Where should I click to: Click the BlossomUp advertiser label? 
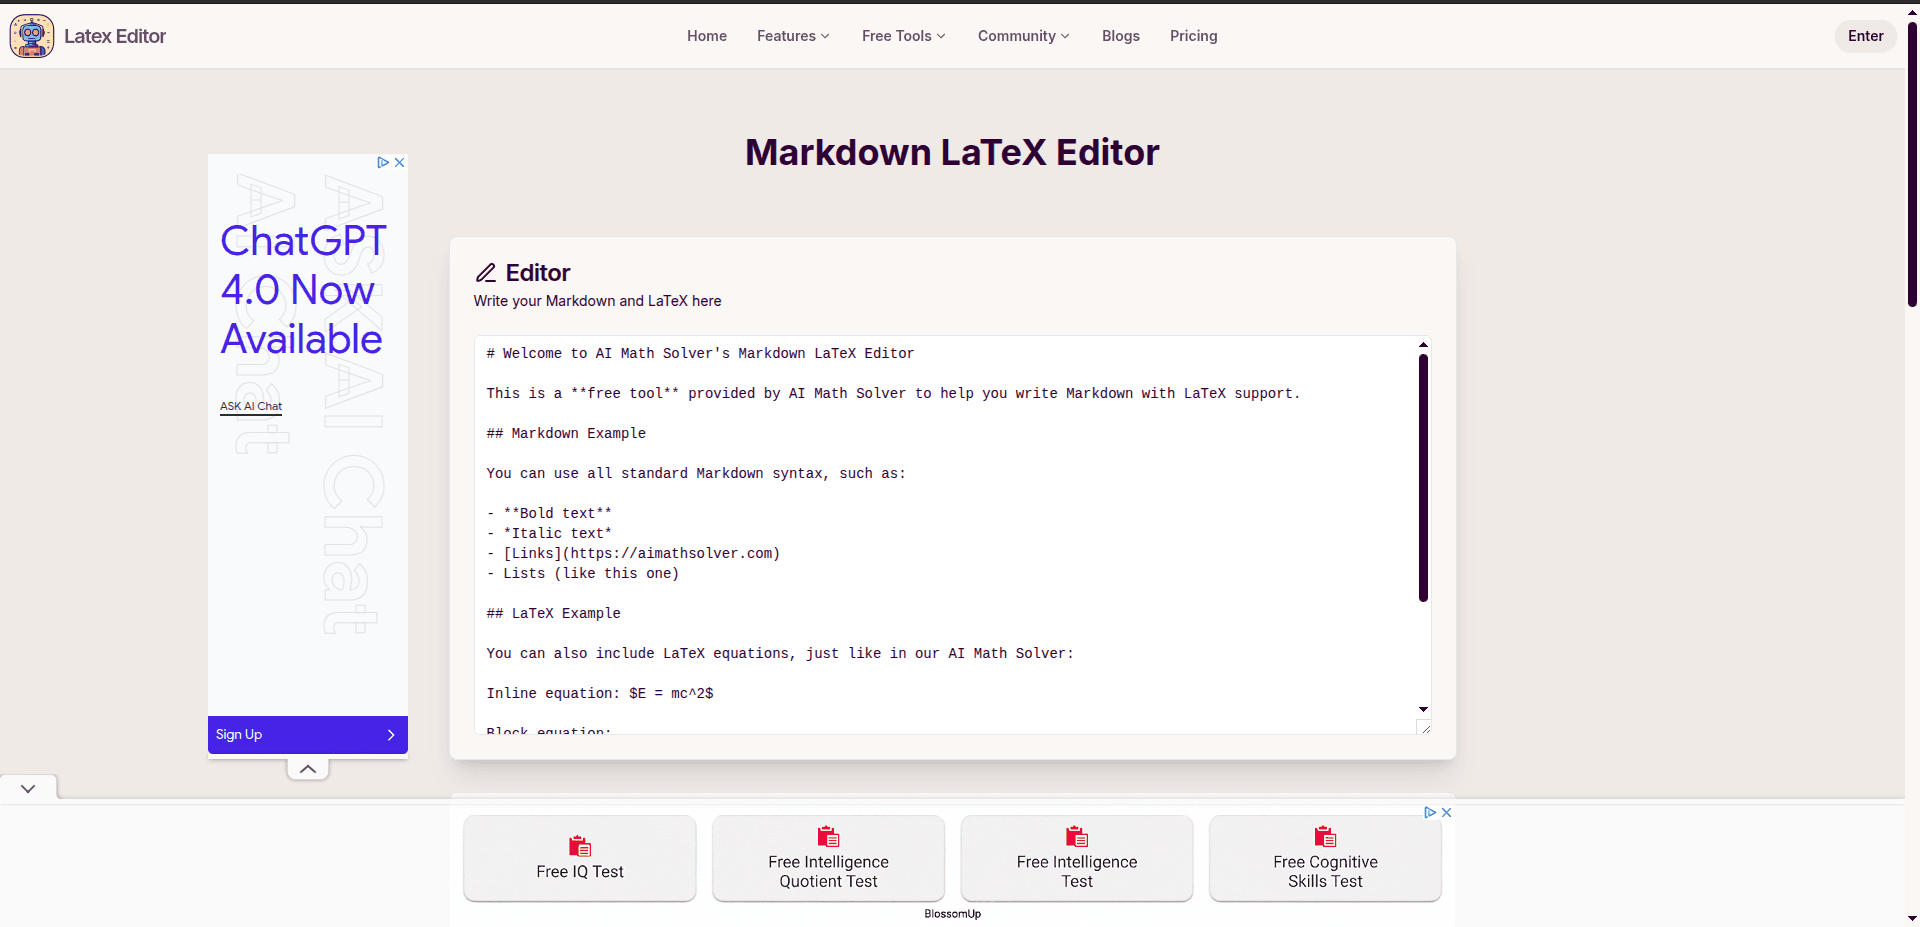tap(952, 914)
